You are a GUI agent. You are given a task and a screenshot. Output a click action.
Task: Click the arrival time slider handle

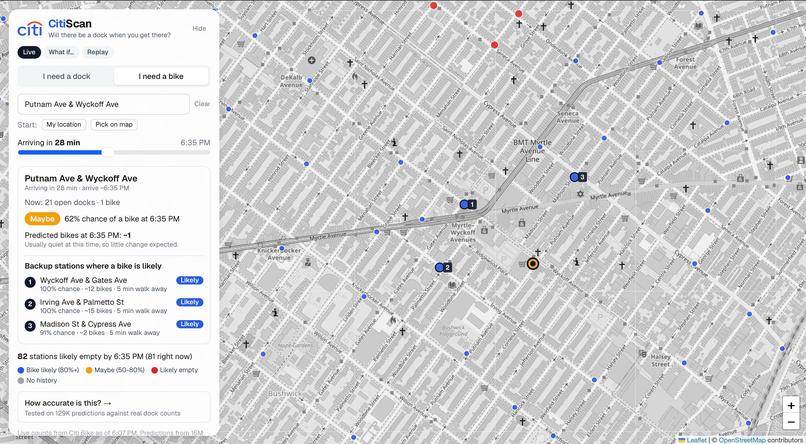click(108, 152)
